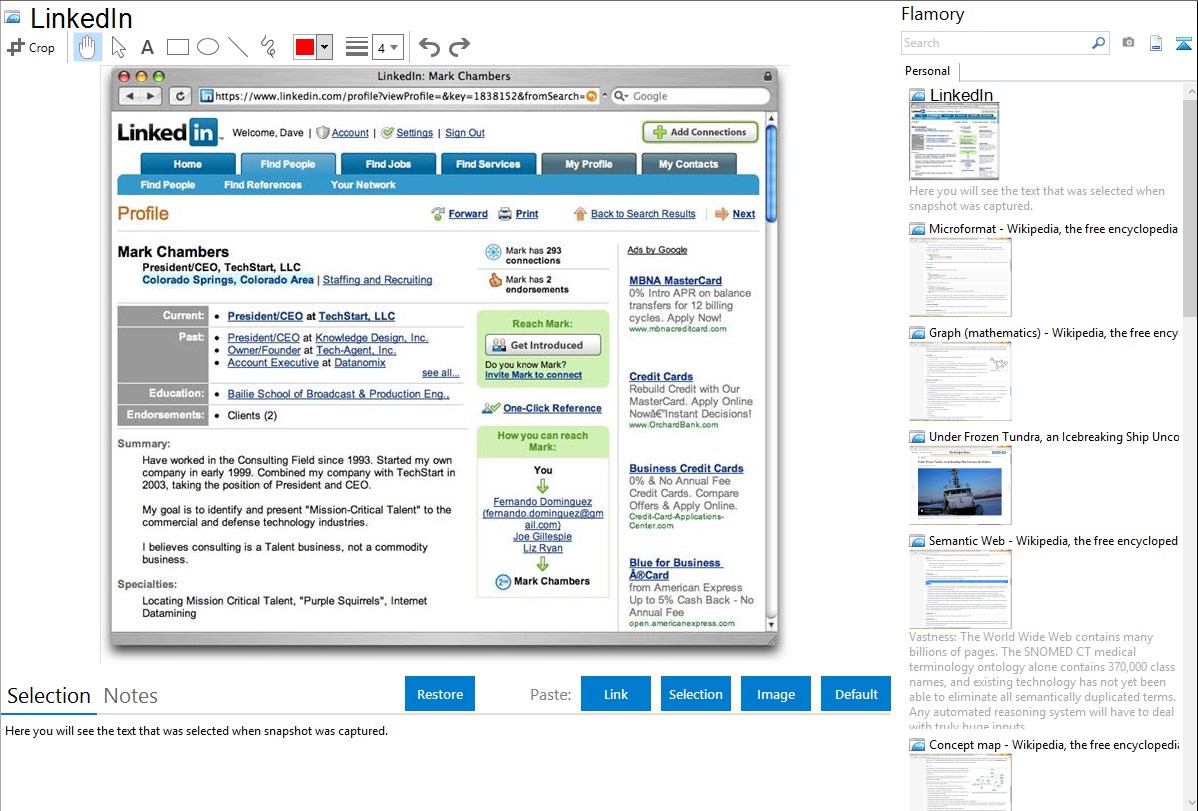Screen dimensions: 1198x811
Task: Click the magnifier search icon
Action: click(1099, 43)
